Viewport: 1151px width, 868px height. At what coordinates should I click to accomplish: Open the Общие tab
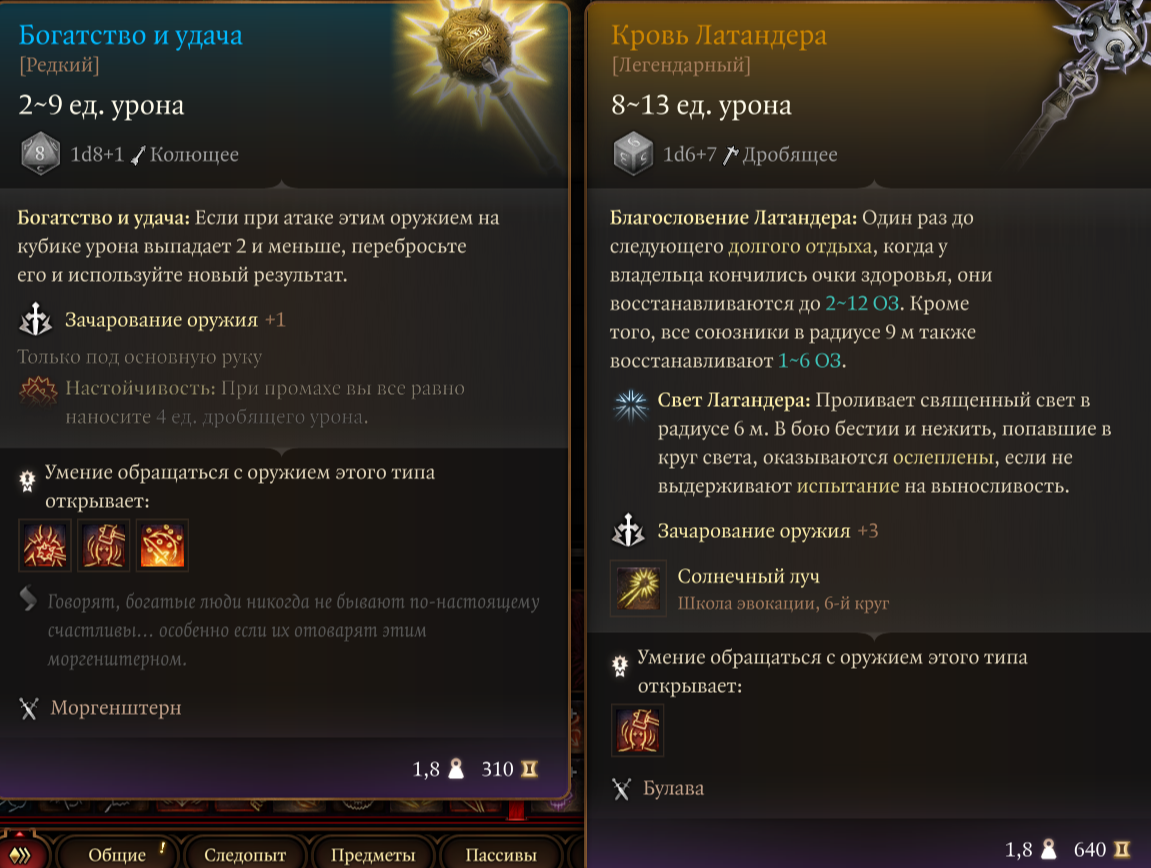click(x=117, y=855)
